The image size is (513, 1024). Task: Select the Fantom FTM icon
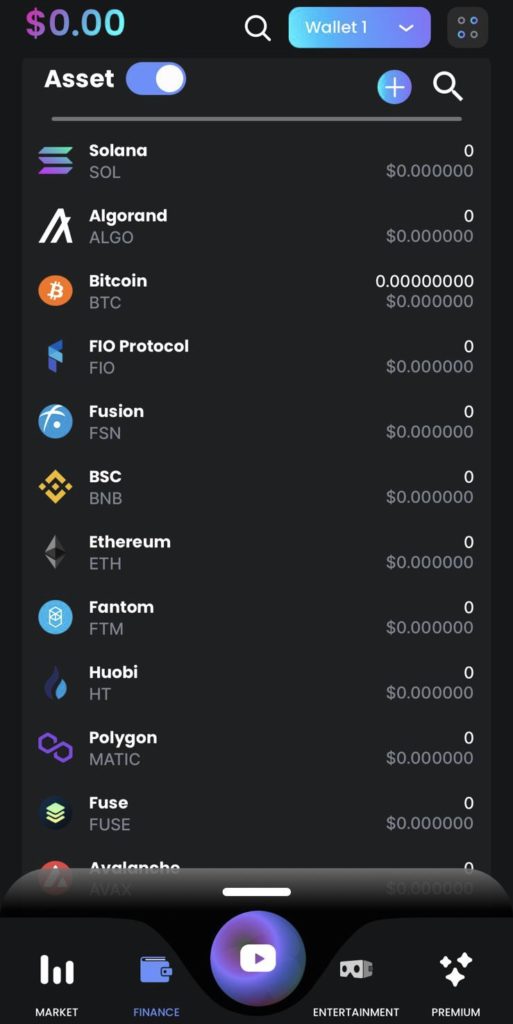pyautogui.click(x=55, y=617)
